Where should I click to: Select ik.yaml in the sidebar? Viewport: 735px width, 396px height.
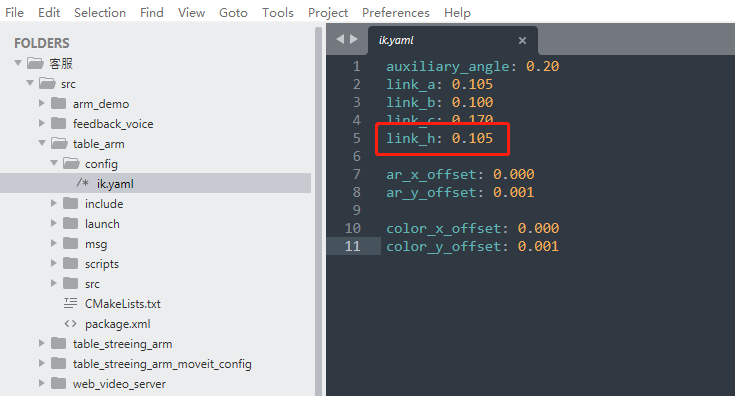[155, 183]
